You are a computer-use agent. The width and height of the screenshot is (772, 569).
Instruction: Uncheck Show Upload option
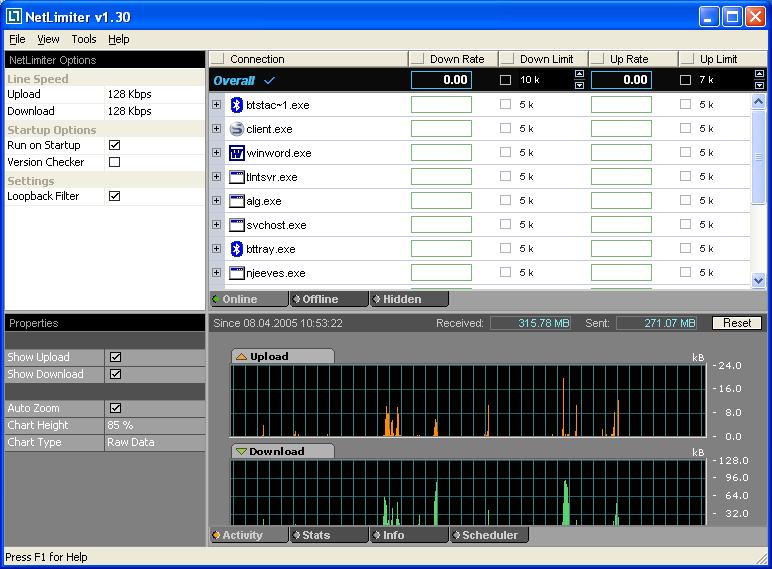point(116,357)
